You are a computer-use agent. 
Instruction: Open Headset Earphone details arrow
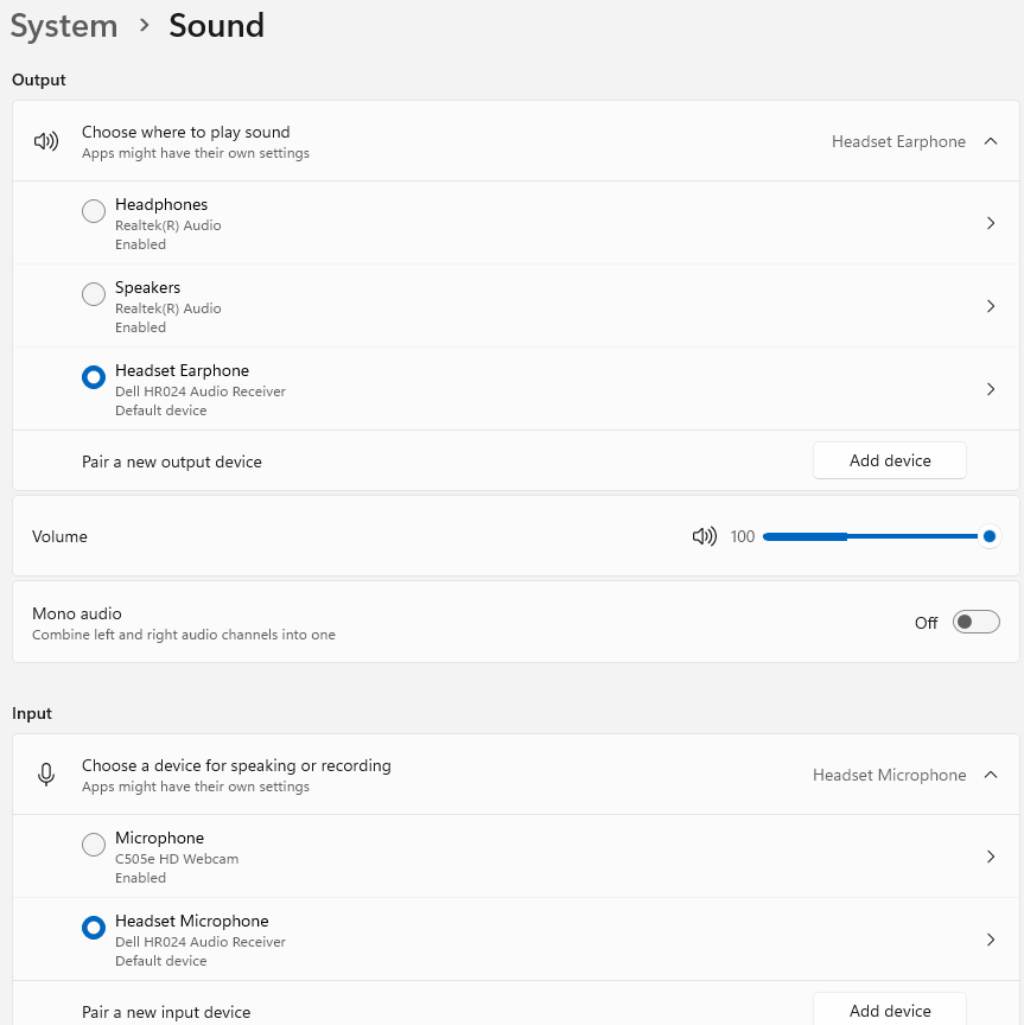click(991, 389)
